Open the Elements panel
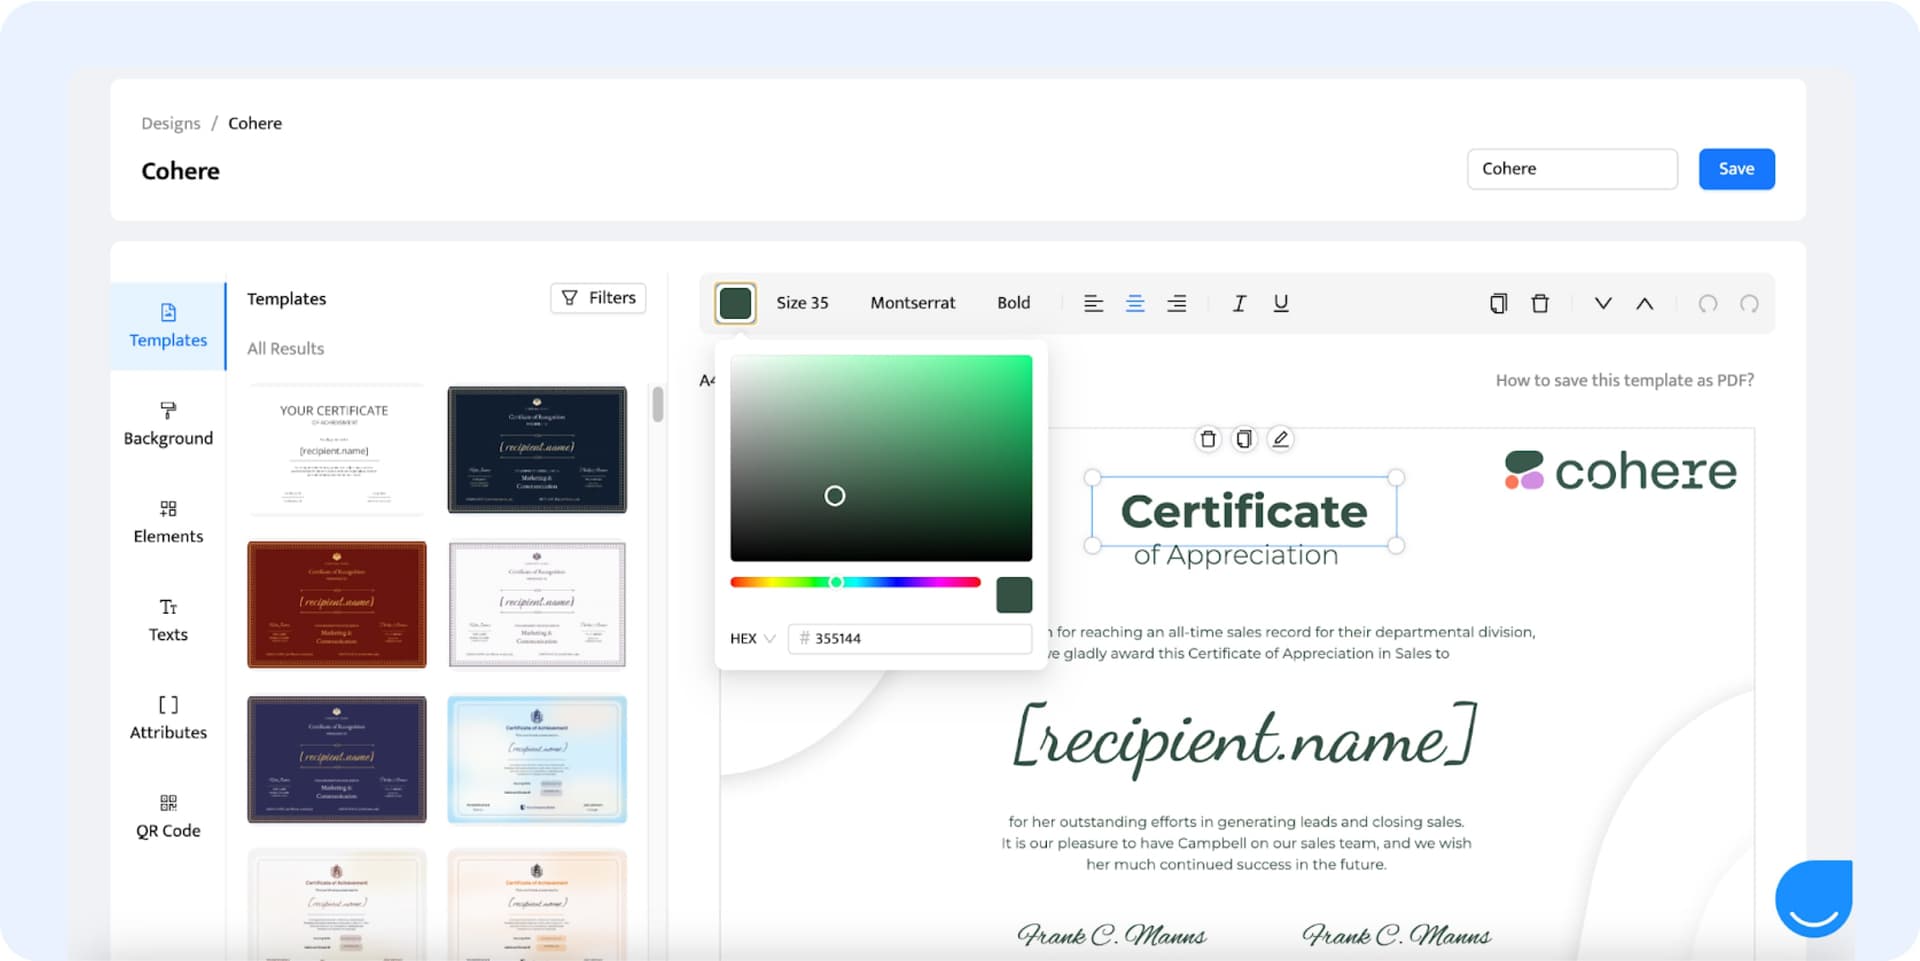This screenshot has height=961, width=1920. pyautogui.click(x=167, y=521)
